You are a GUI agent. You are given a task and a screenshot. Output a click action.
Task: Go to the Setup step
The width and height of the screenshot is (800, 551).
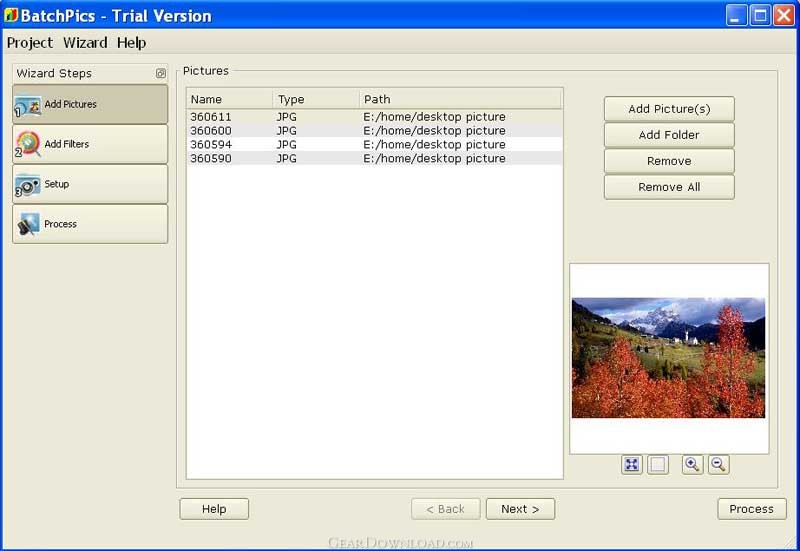click(90, 184)
